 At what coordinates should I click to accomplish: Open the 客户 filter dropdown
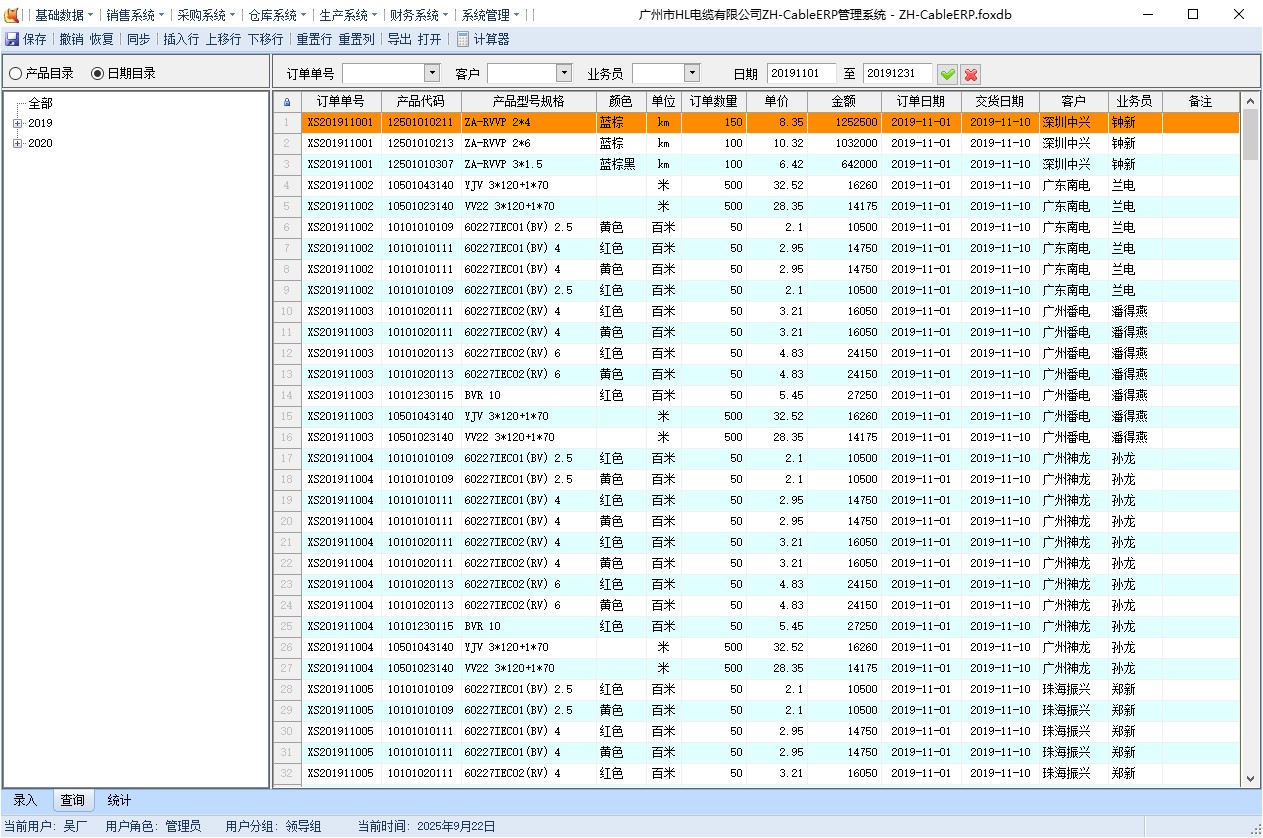[x=564, y=73]
